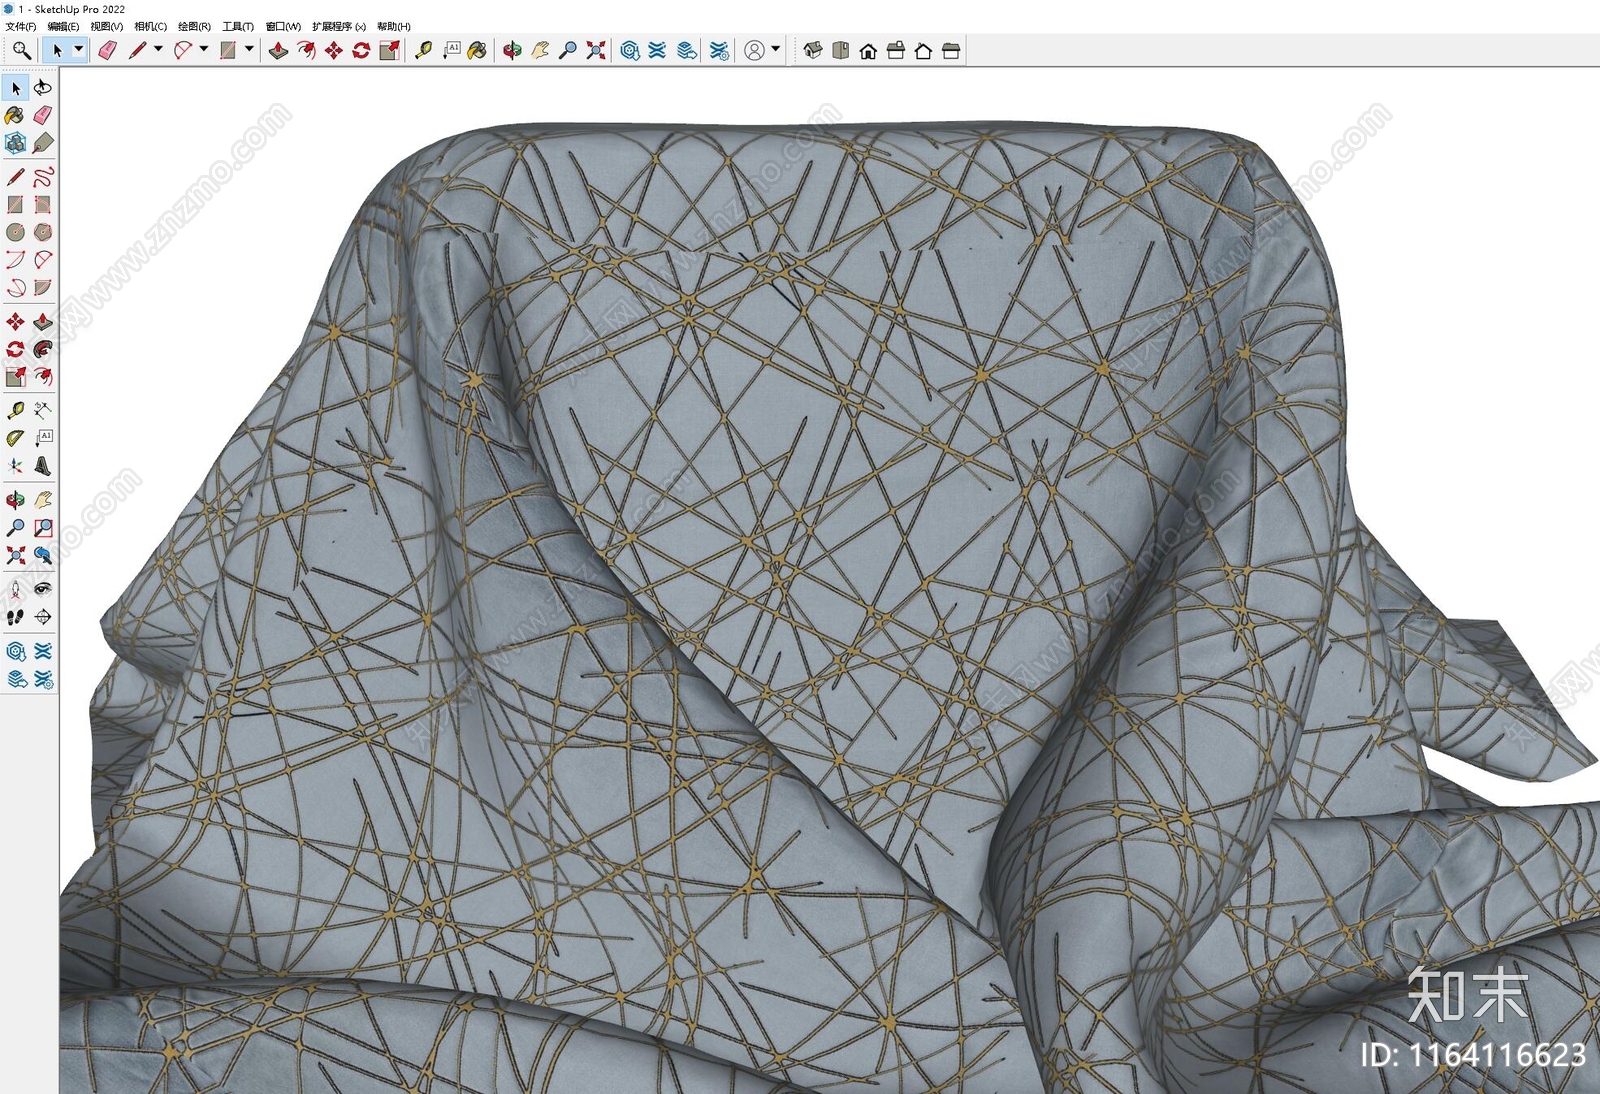Choose the Rectangle tool in the left palette

(x=15, y=205)
